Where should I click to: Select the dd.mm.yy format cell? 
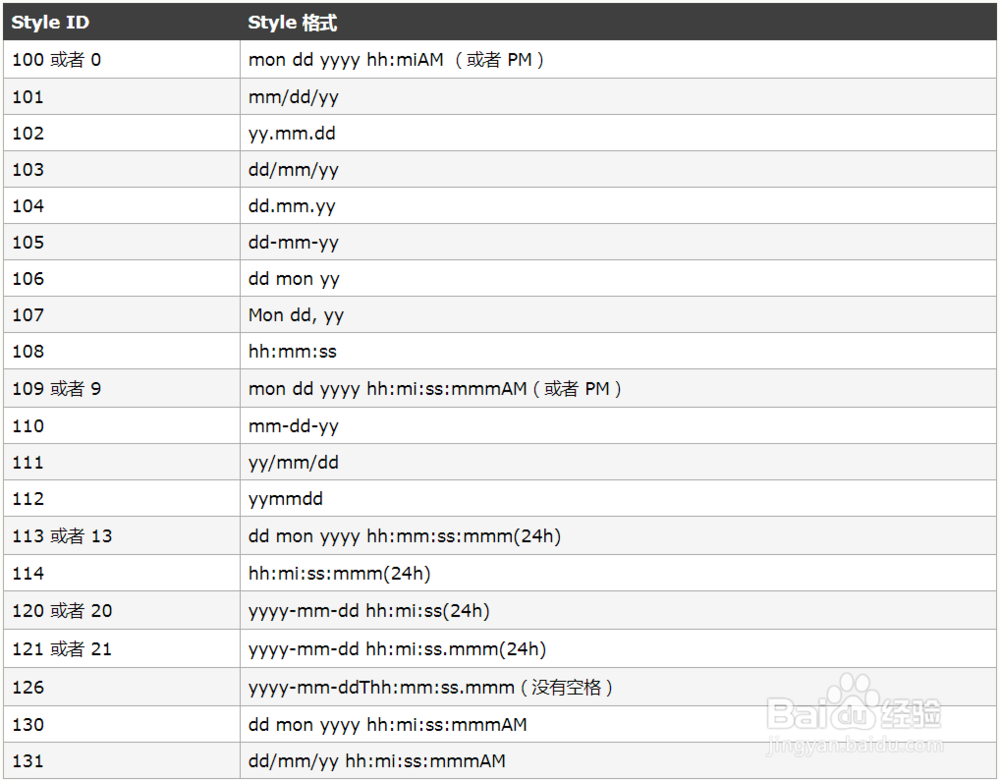(x=292, y=206)
